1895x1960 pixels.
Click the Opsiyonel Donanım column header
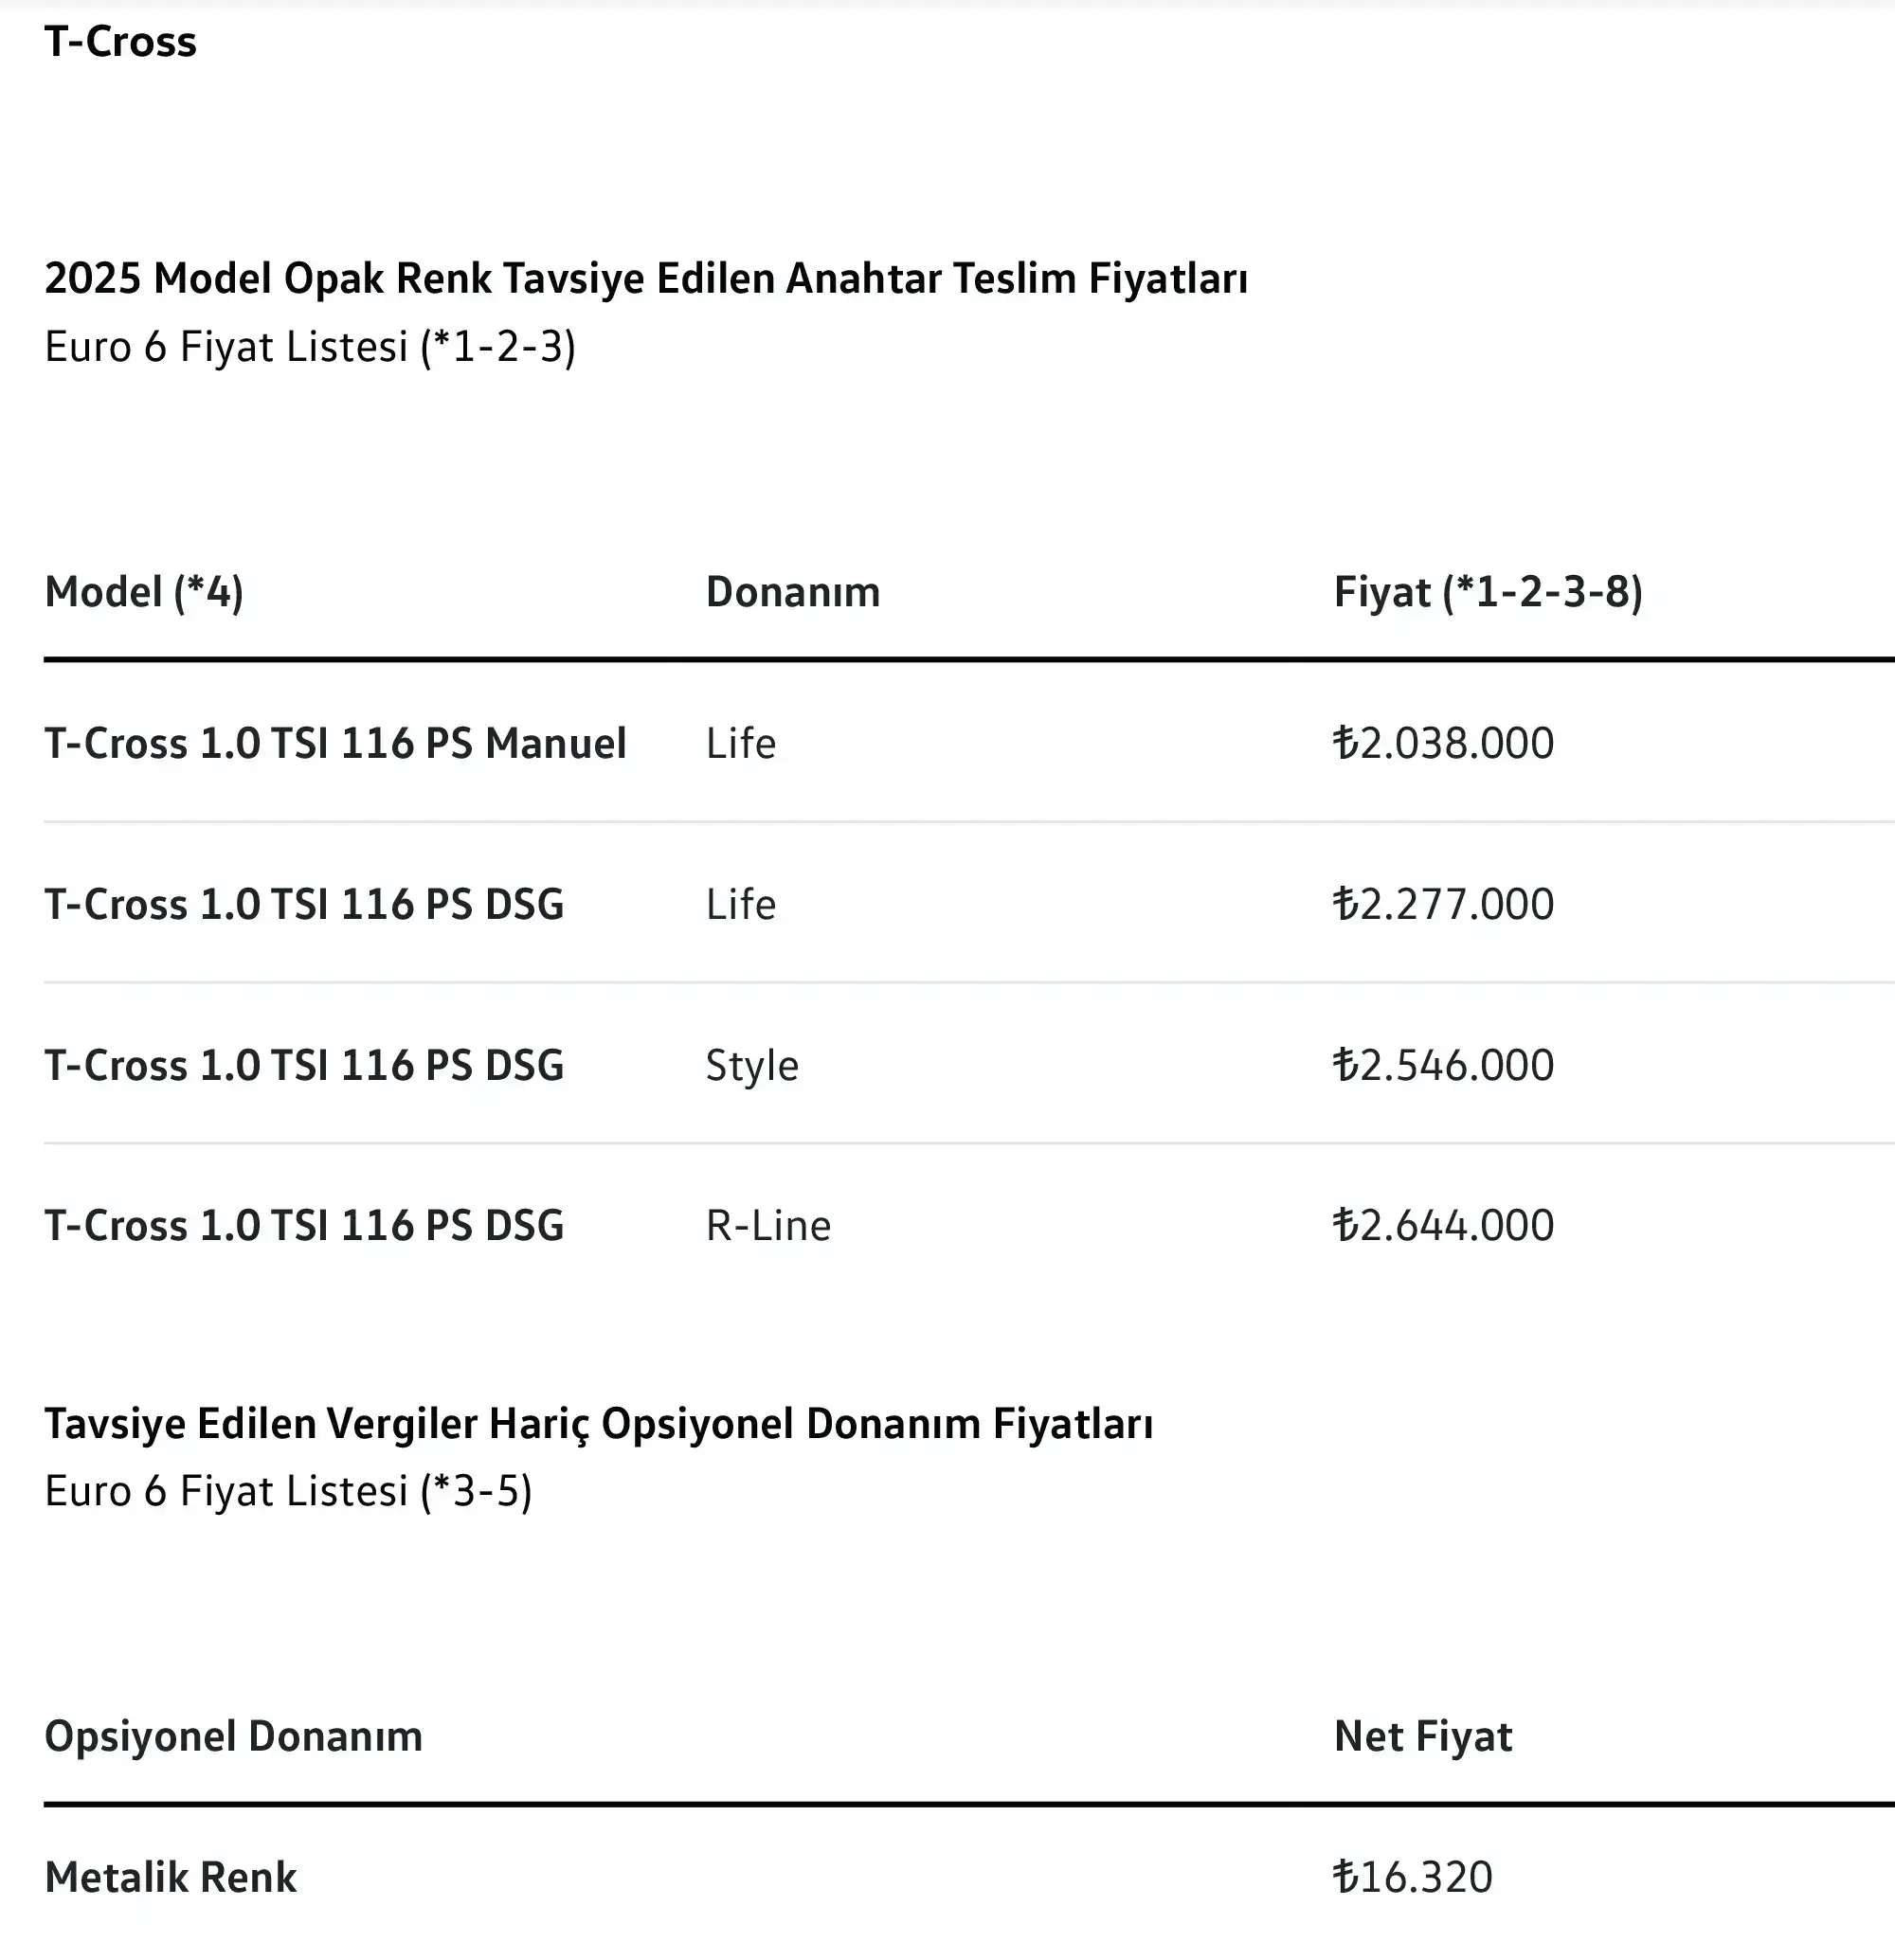[x=233, y=1737]
